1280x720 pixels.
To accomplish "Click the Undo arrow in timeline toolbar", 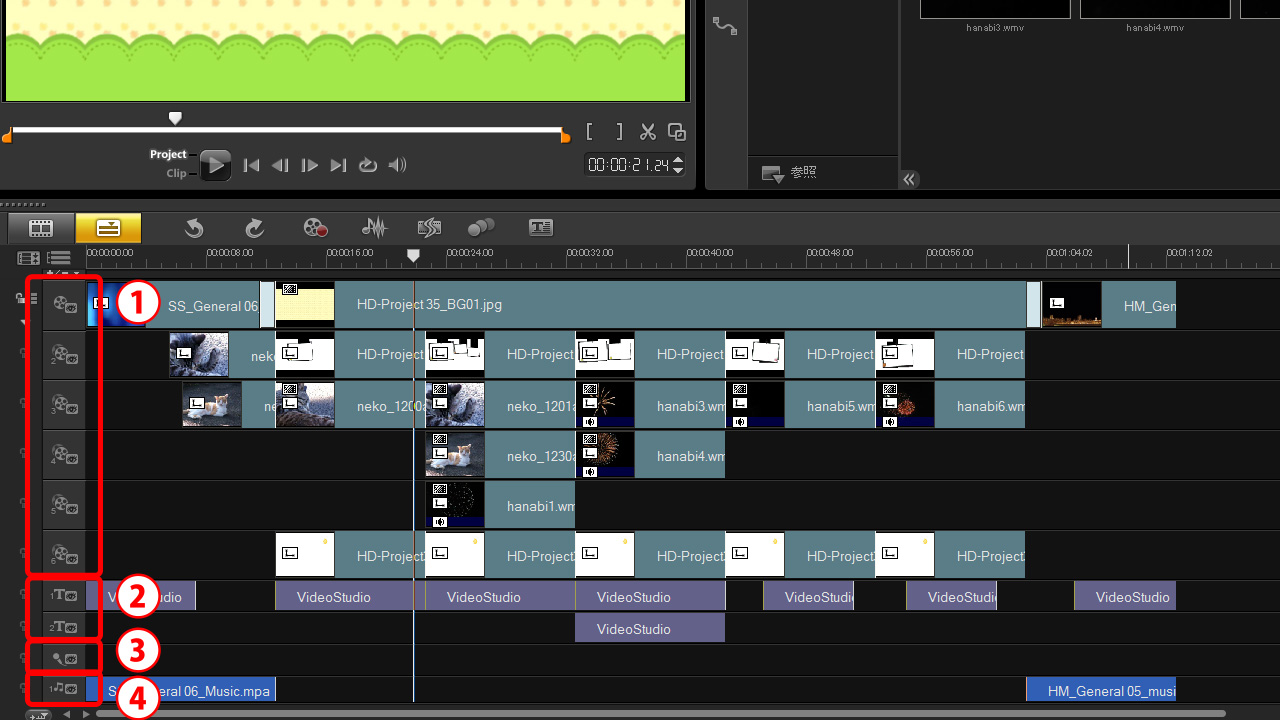I will tap(194, 229).
